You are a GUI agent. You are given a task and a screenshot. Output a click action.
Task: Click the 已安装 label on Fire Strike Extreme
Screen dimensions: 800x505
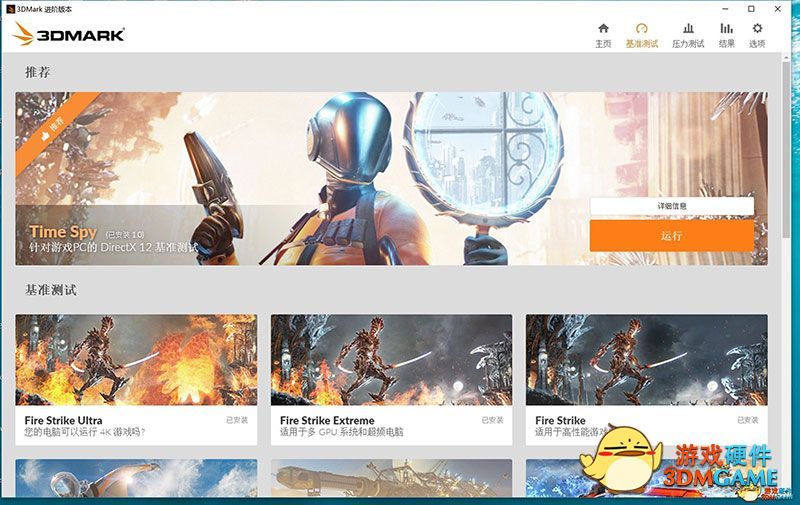click(492, 420)
